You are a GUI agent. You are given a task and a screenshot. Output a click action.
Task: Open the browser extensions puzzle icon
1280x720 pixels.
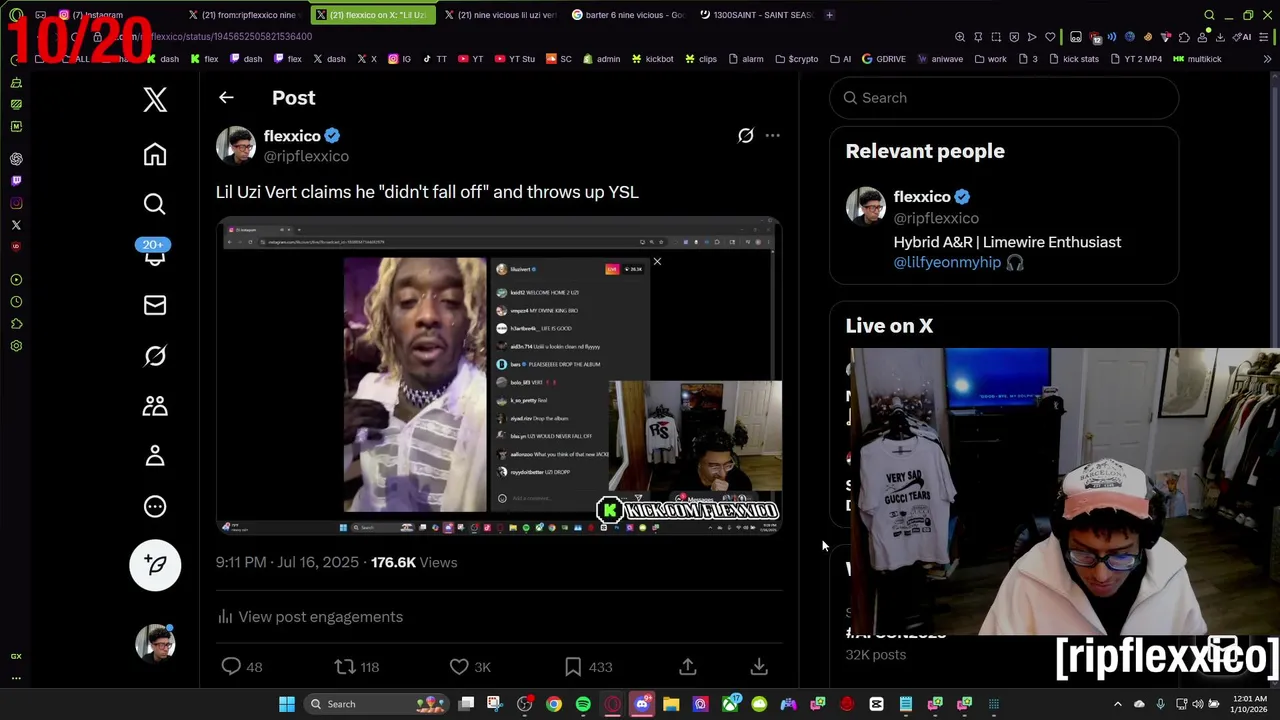(1184, 37)
